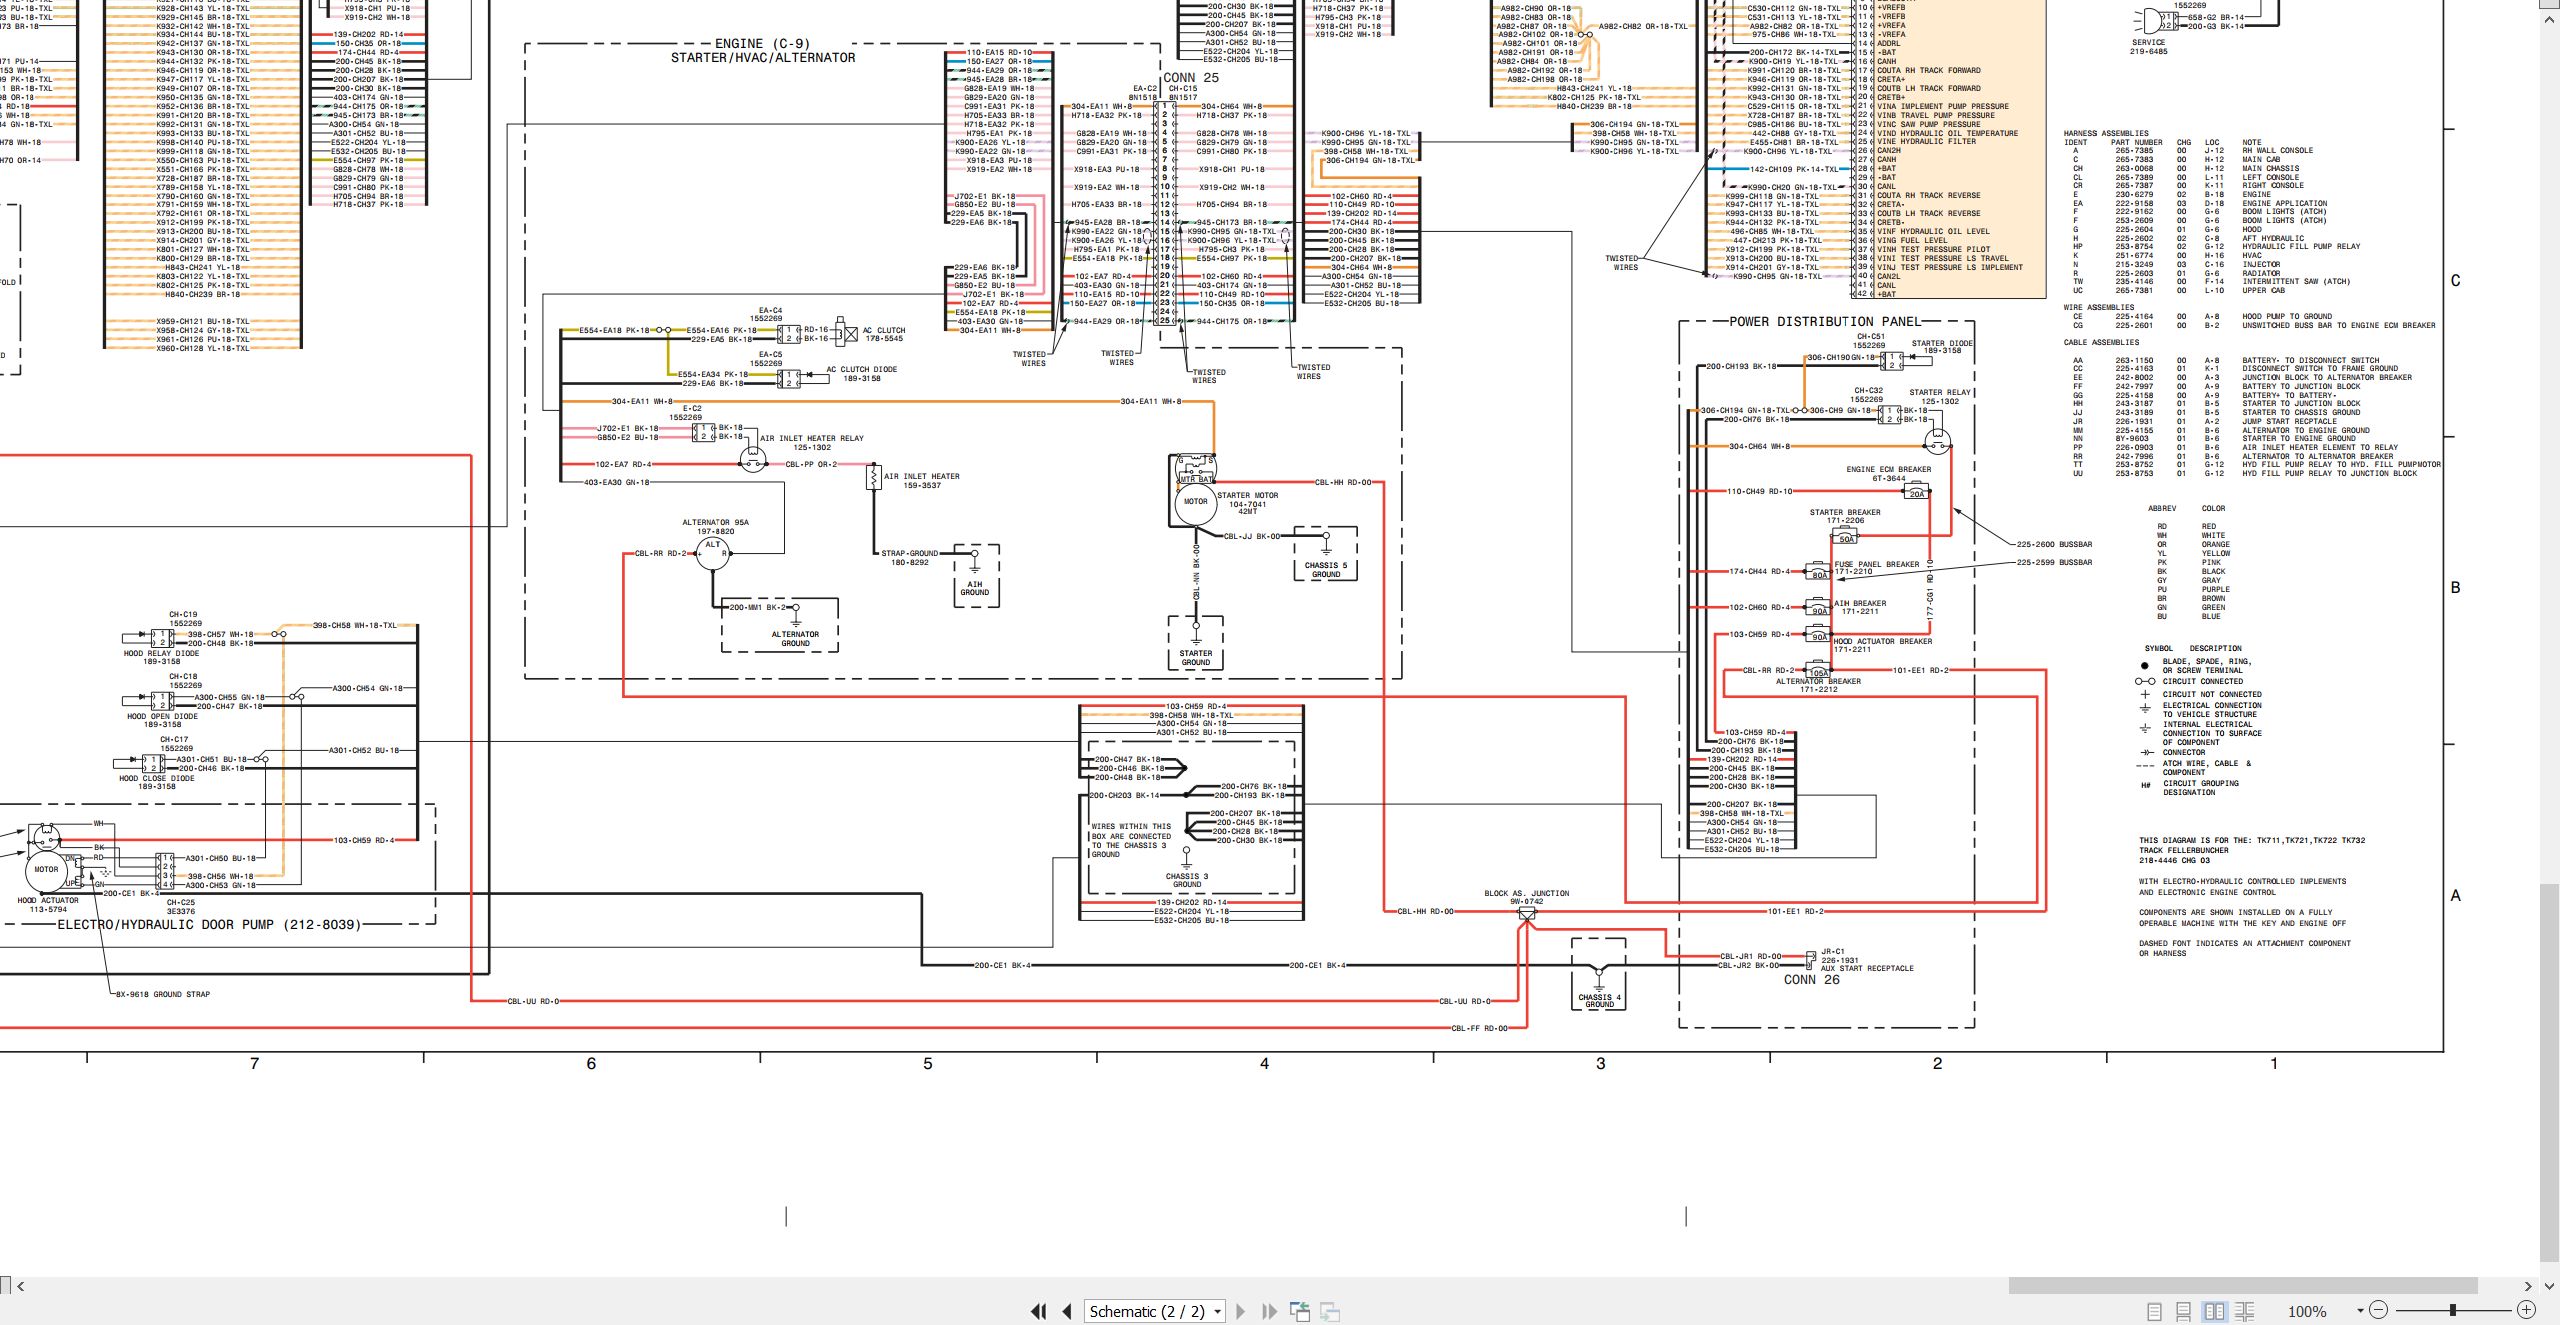This screenshot has height=1325, width=2560.
Task: Click the STARTER MOTOR label
Action: click(1247, 496)
